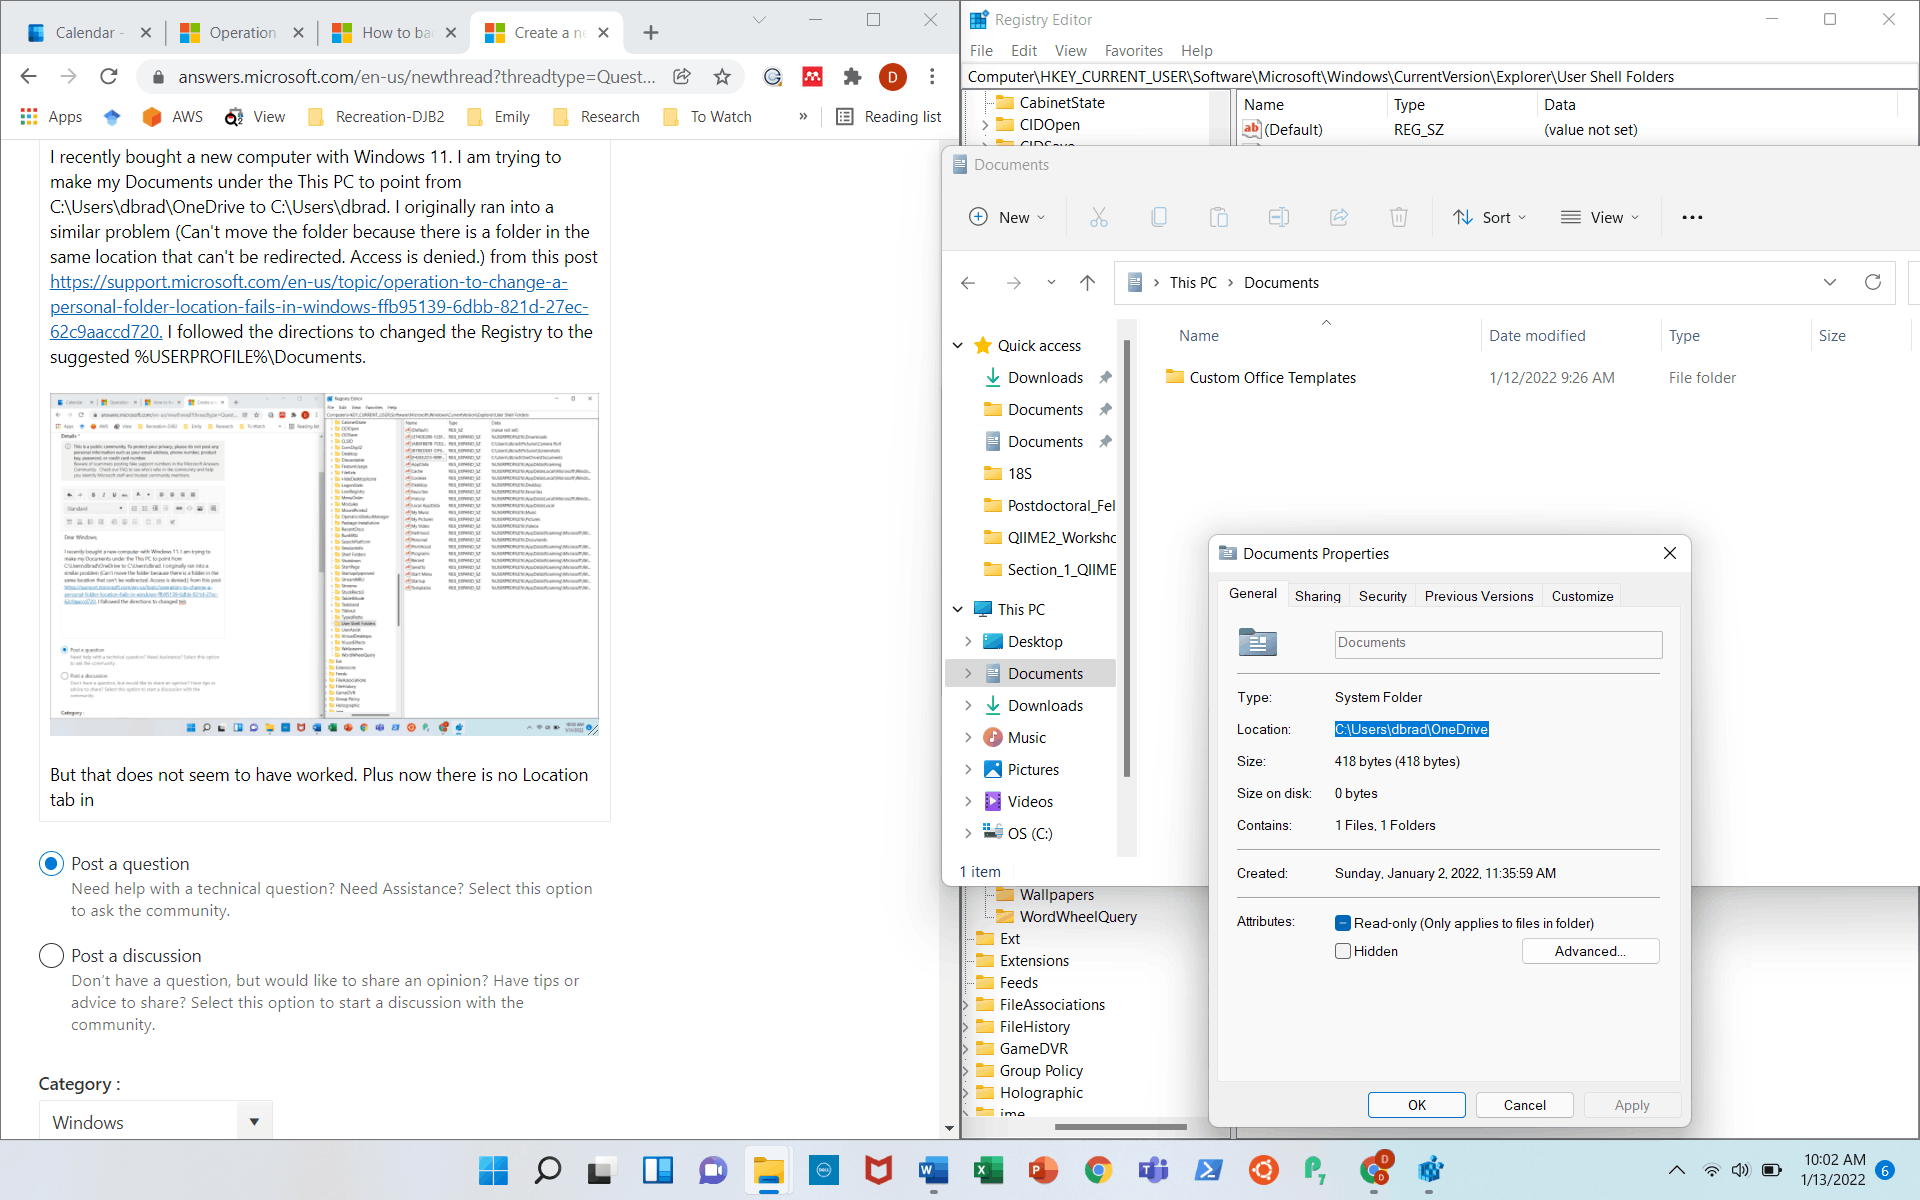Image resolution: width=1920 pixels, height=1200 pixels.
Task: Click the Documents name input field
Action: click(x=1497, y=643)
